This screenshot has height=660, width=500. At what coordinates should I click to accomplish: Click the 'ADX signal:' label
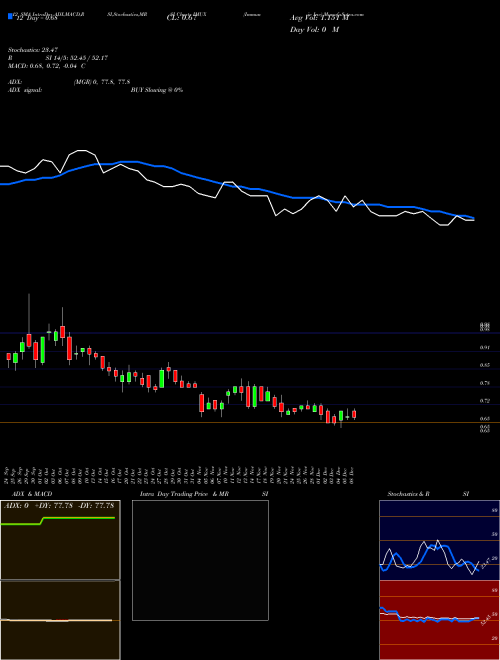tap(24, 90)
